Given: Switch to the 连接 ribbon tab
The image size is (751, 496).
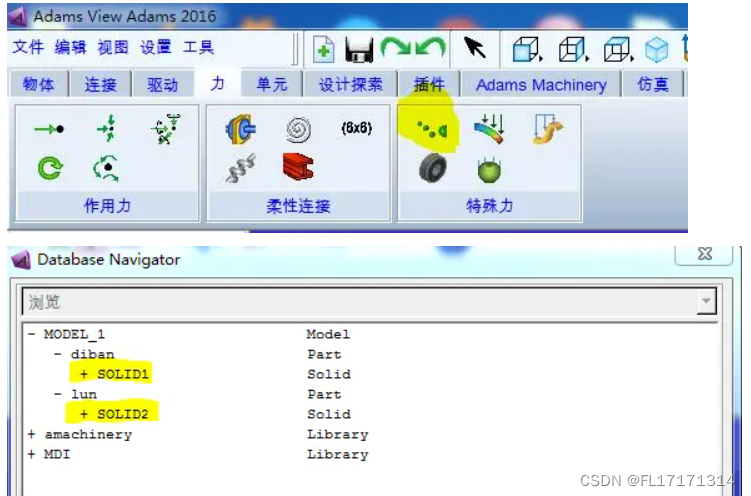Looking at the screenshot, I should pos(100,85).
